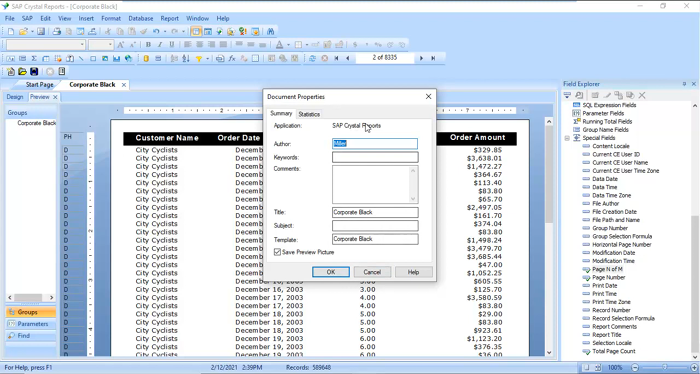Viewport: 700px width, 374px height.
Task: Switch to the Statistics tab
Action: coord(309,114)
